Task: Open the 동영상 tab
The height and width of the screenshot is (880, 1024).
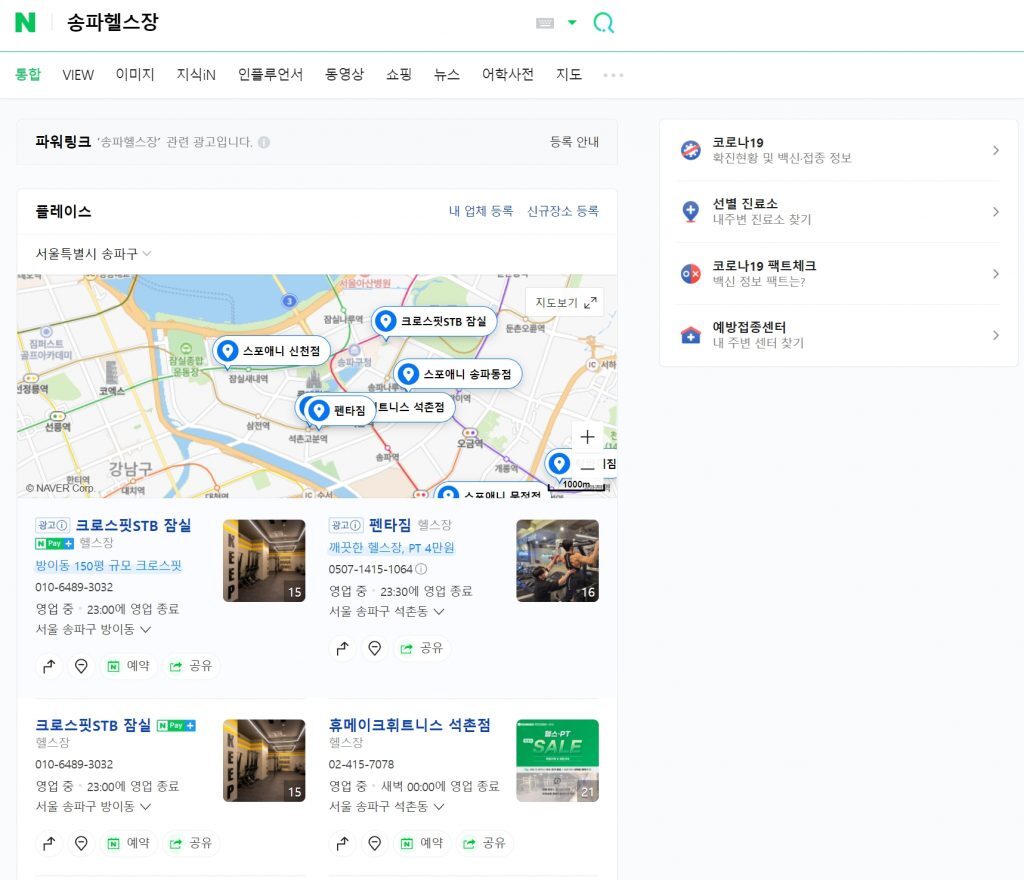Action: (344, 74)
